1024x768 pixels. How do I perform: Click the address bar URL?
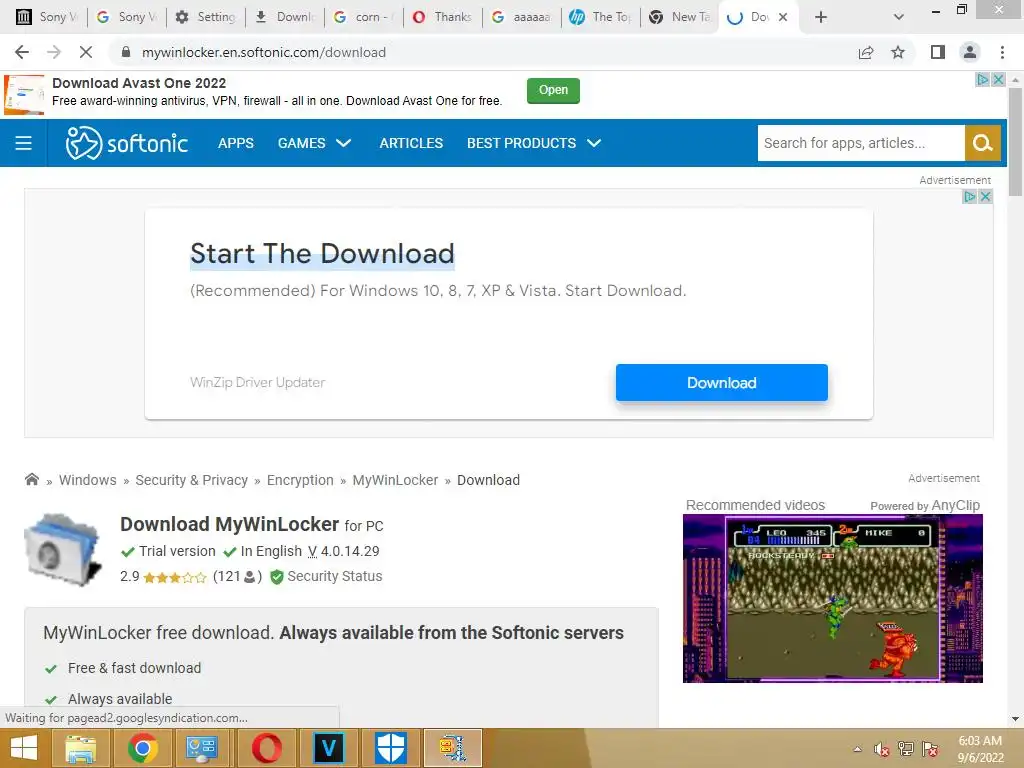[x=264, y=52]
